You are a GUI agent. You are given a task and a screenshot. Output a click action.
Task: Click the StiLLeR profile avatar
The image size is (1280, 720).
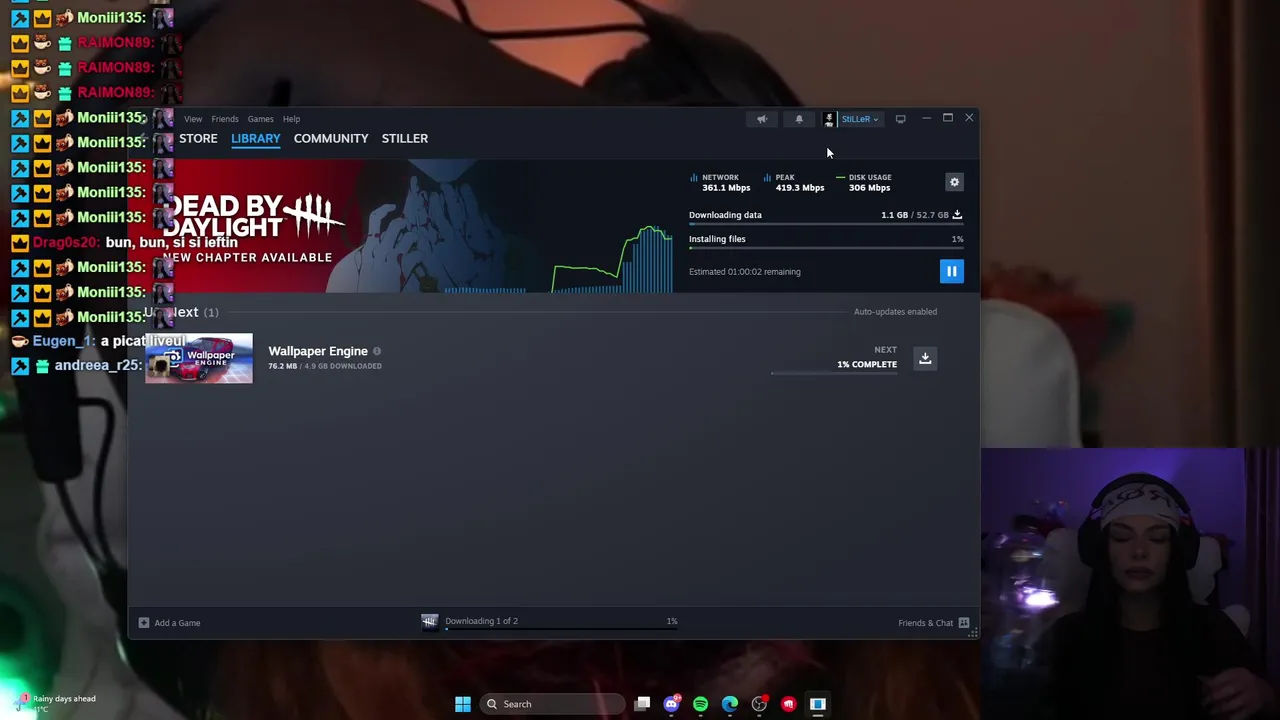[829, 119]
